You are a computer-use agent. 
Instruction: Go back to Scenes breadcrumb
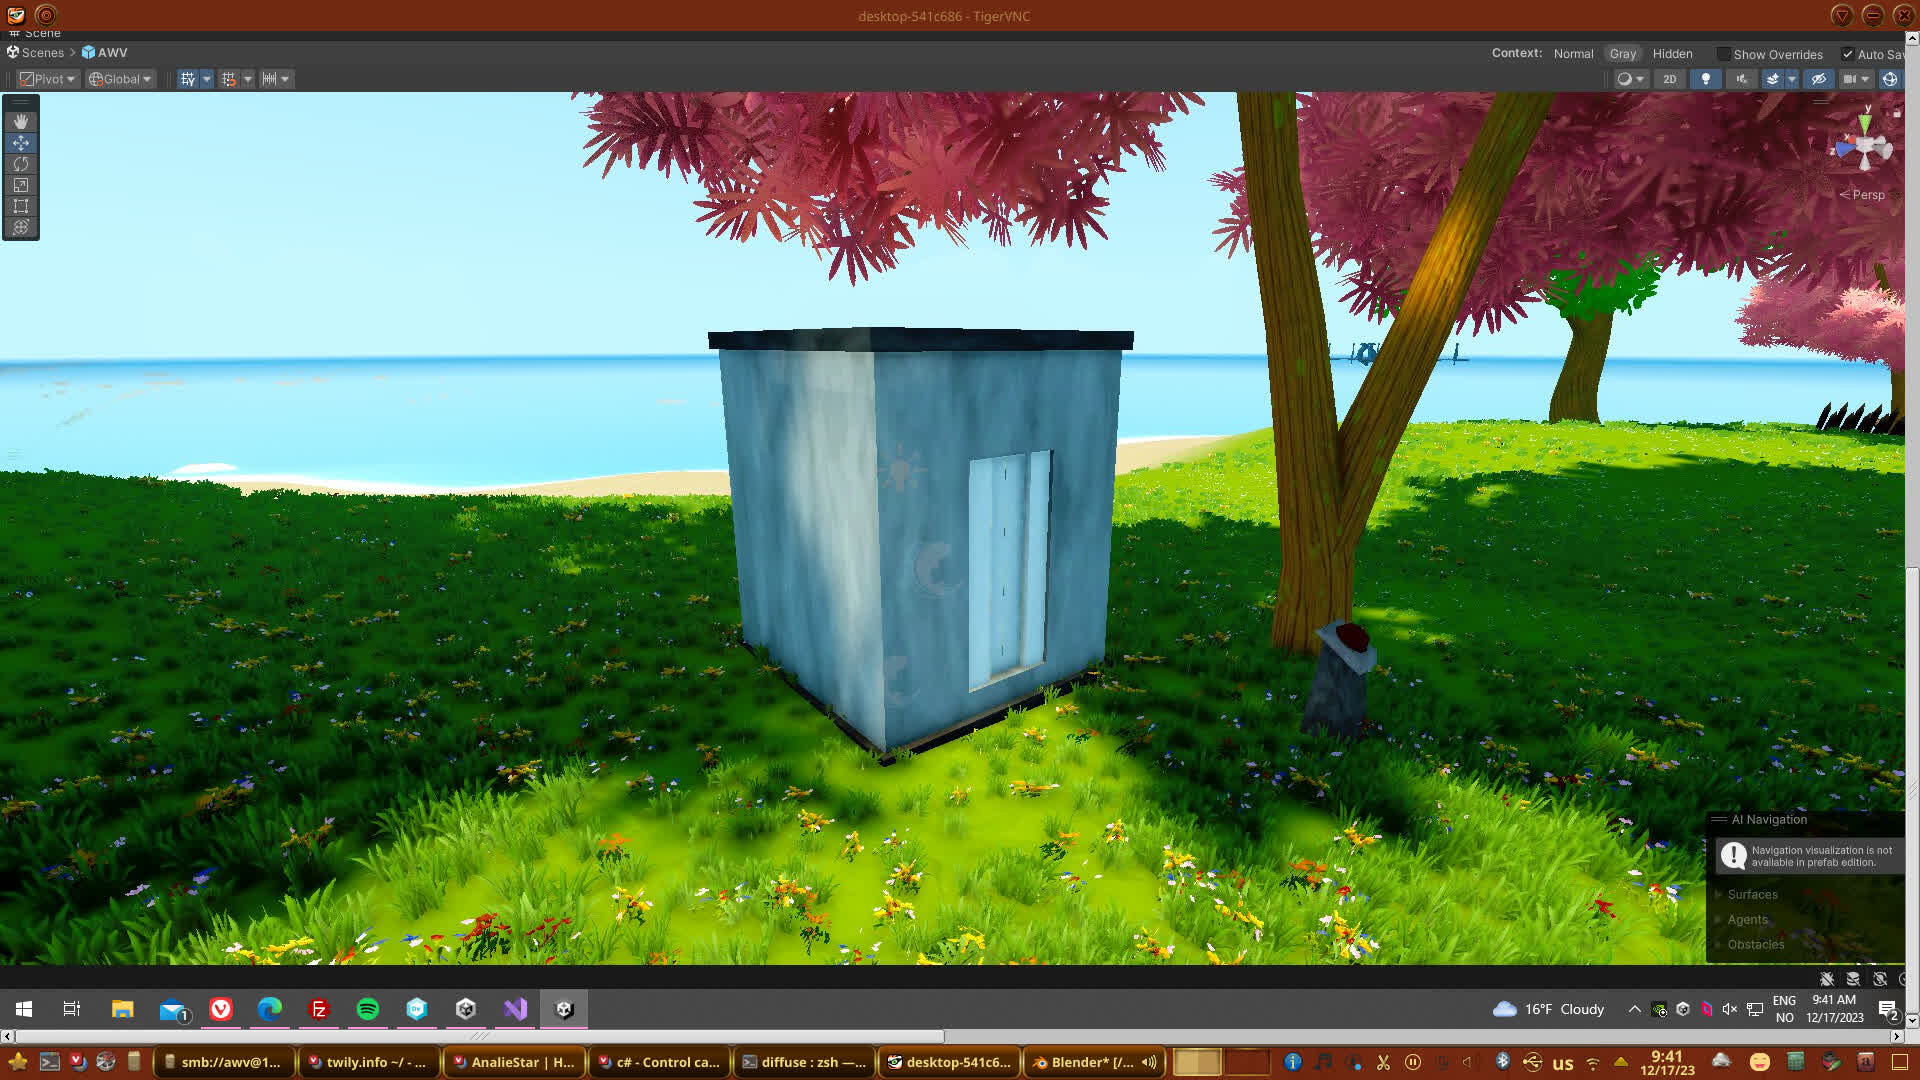pos(42,52)
